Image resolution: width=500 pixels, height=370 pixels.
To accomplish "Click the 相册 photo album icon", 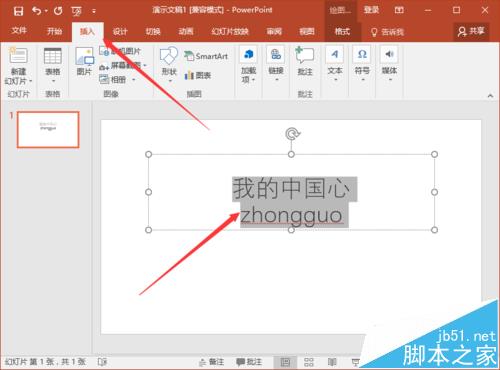I will 104,79.
